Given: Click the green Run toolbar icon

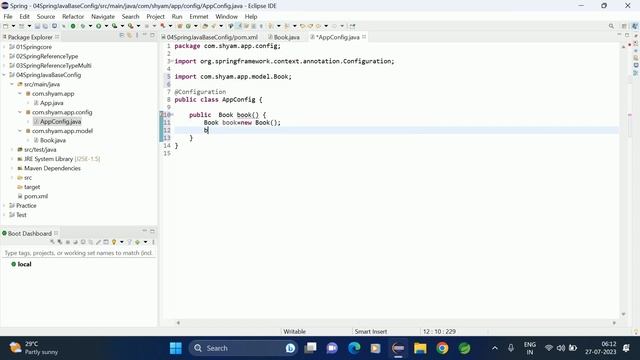Looking at the screenshot, I should pyautogui.click(x=98, y=26).
